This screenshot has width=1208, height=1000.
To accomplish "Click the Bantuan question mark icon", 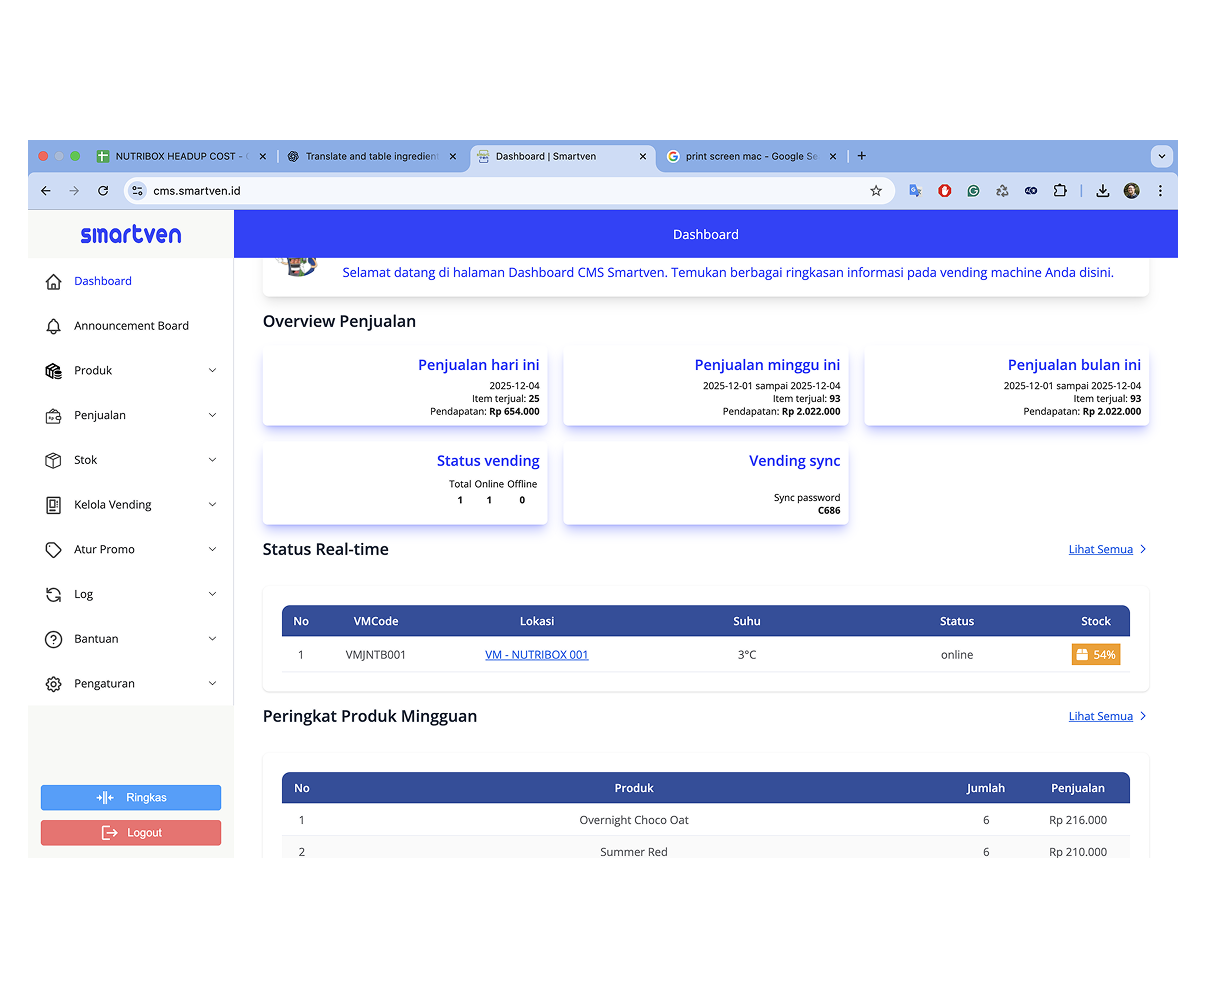I will [x=54, y=639].
